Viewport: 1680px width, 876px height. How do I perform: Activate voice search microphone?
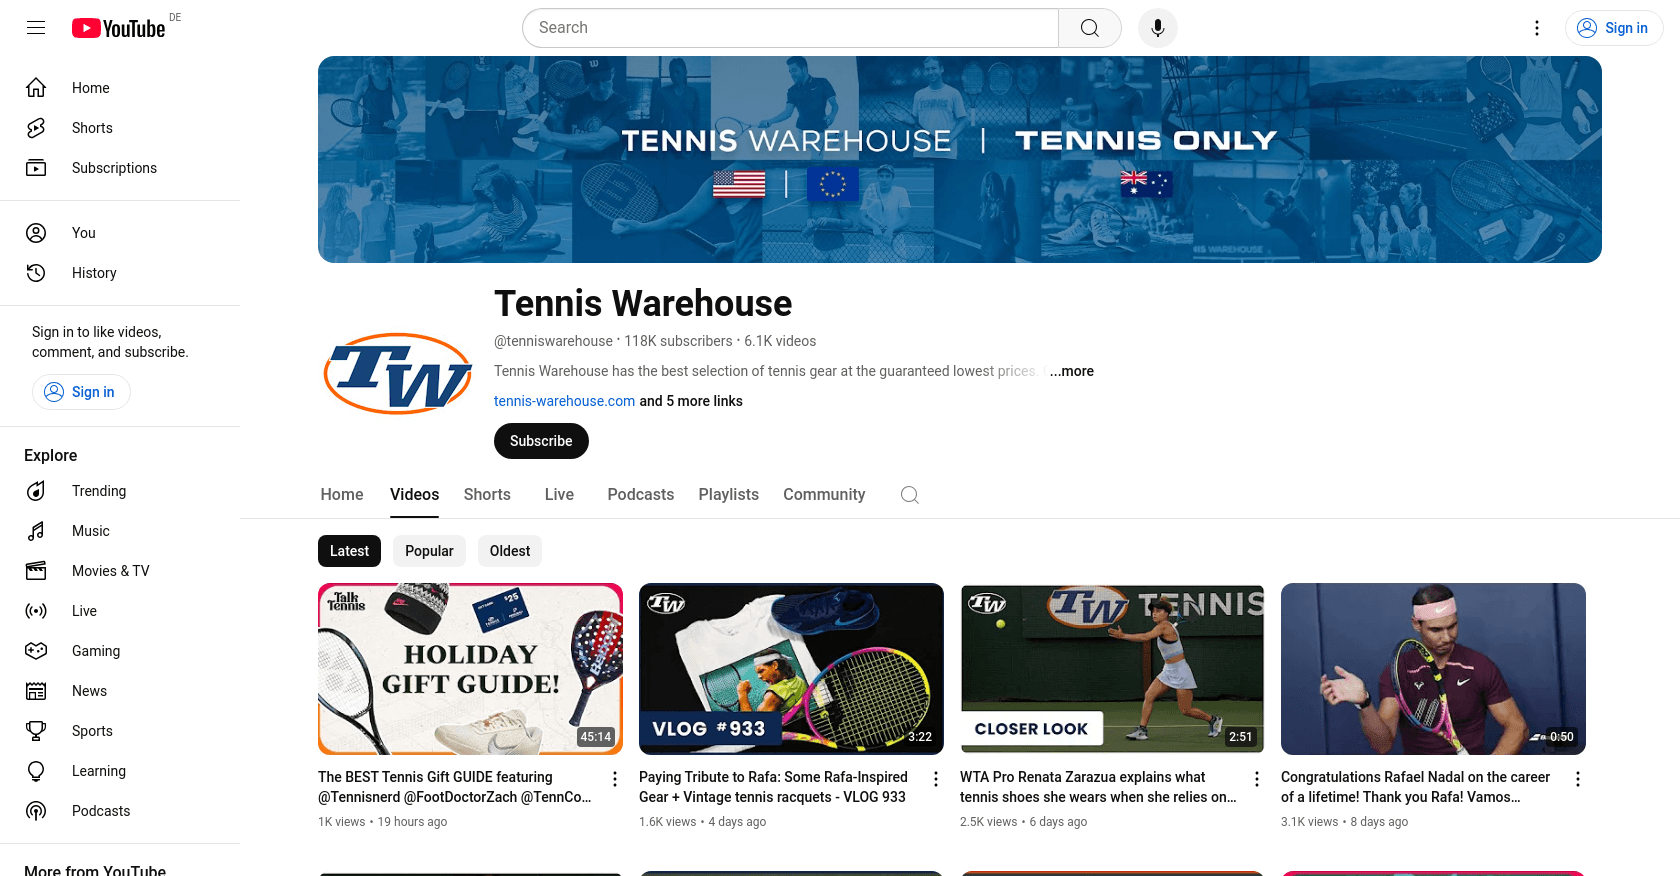tap(1158, 28)
